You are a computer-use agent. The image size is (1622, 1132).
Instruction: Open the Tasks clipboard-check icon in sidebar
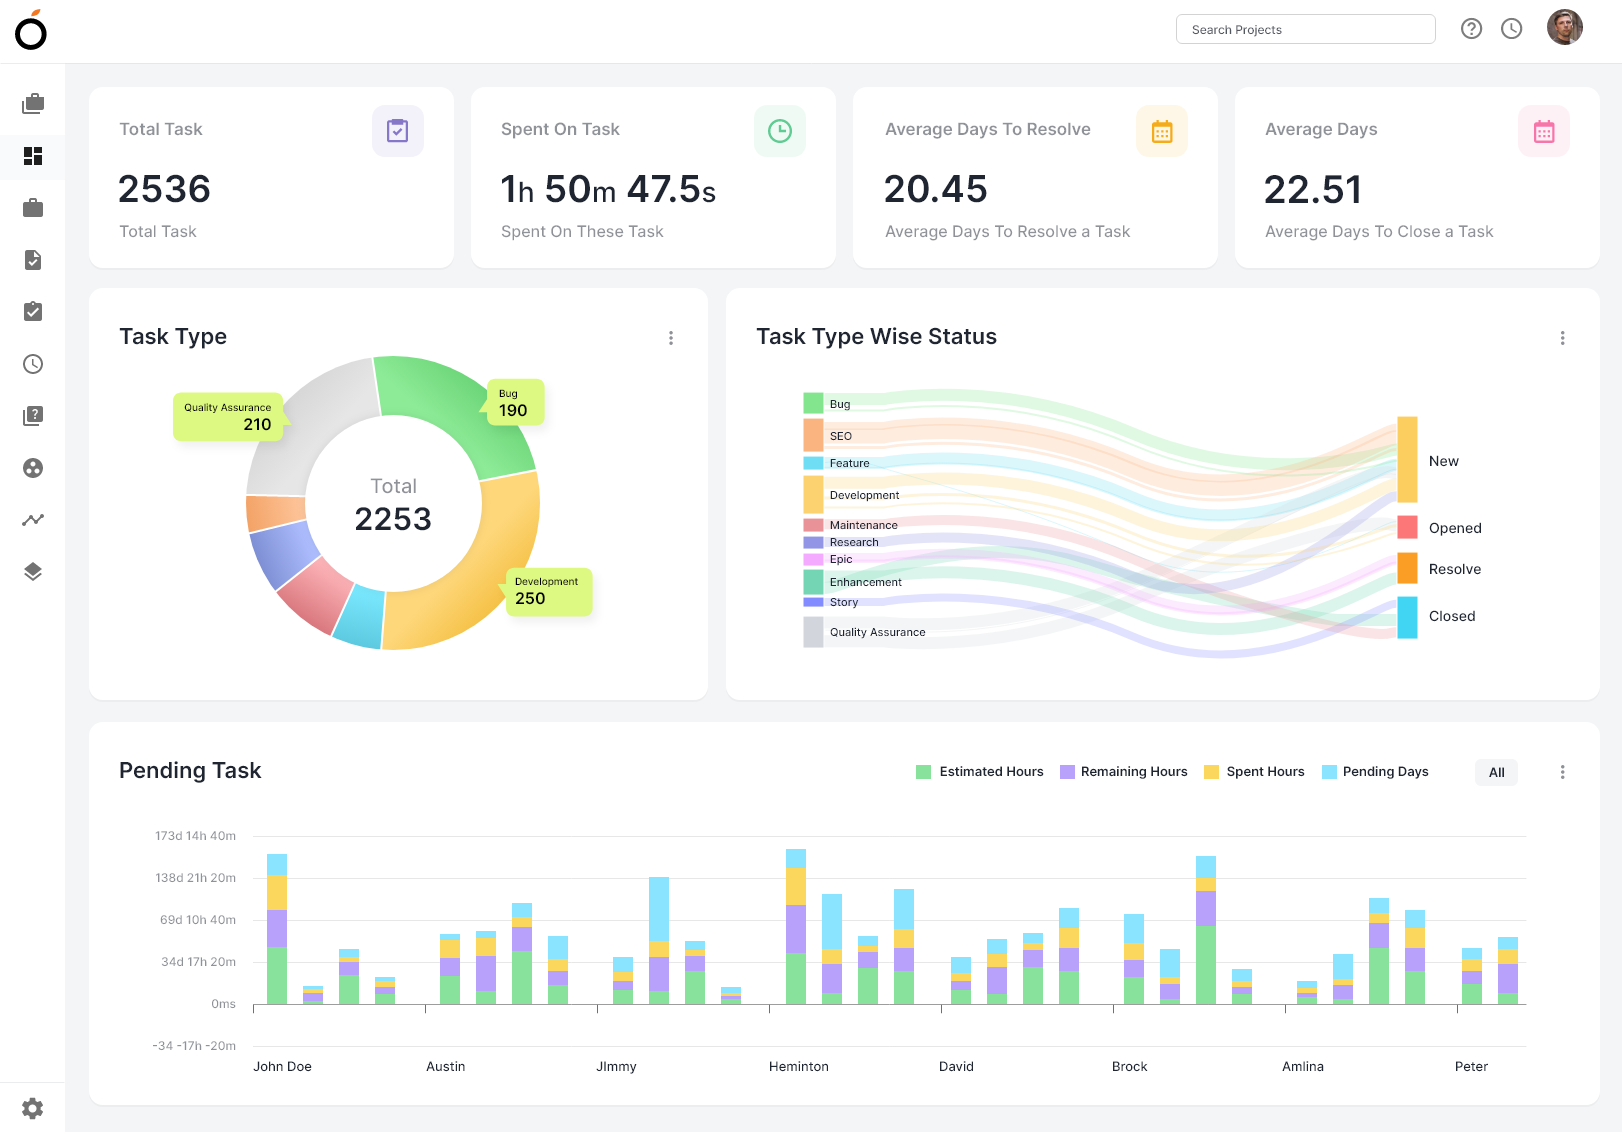(33, 312)
